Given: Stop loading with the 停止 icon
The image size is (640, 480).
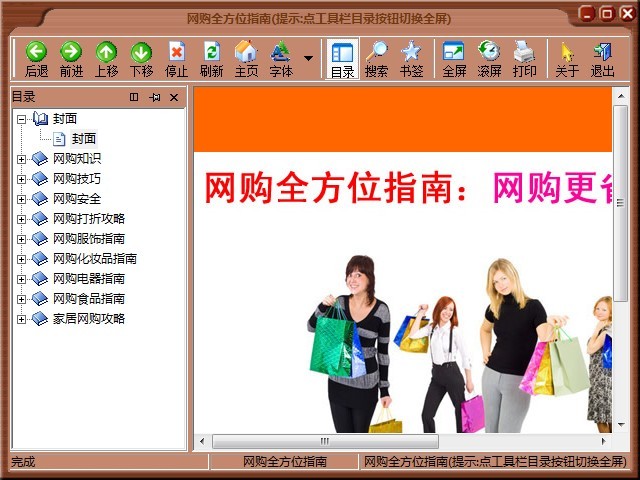Looking at the screenshot, I should pyautogui.click(x=176, y=59).
